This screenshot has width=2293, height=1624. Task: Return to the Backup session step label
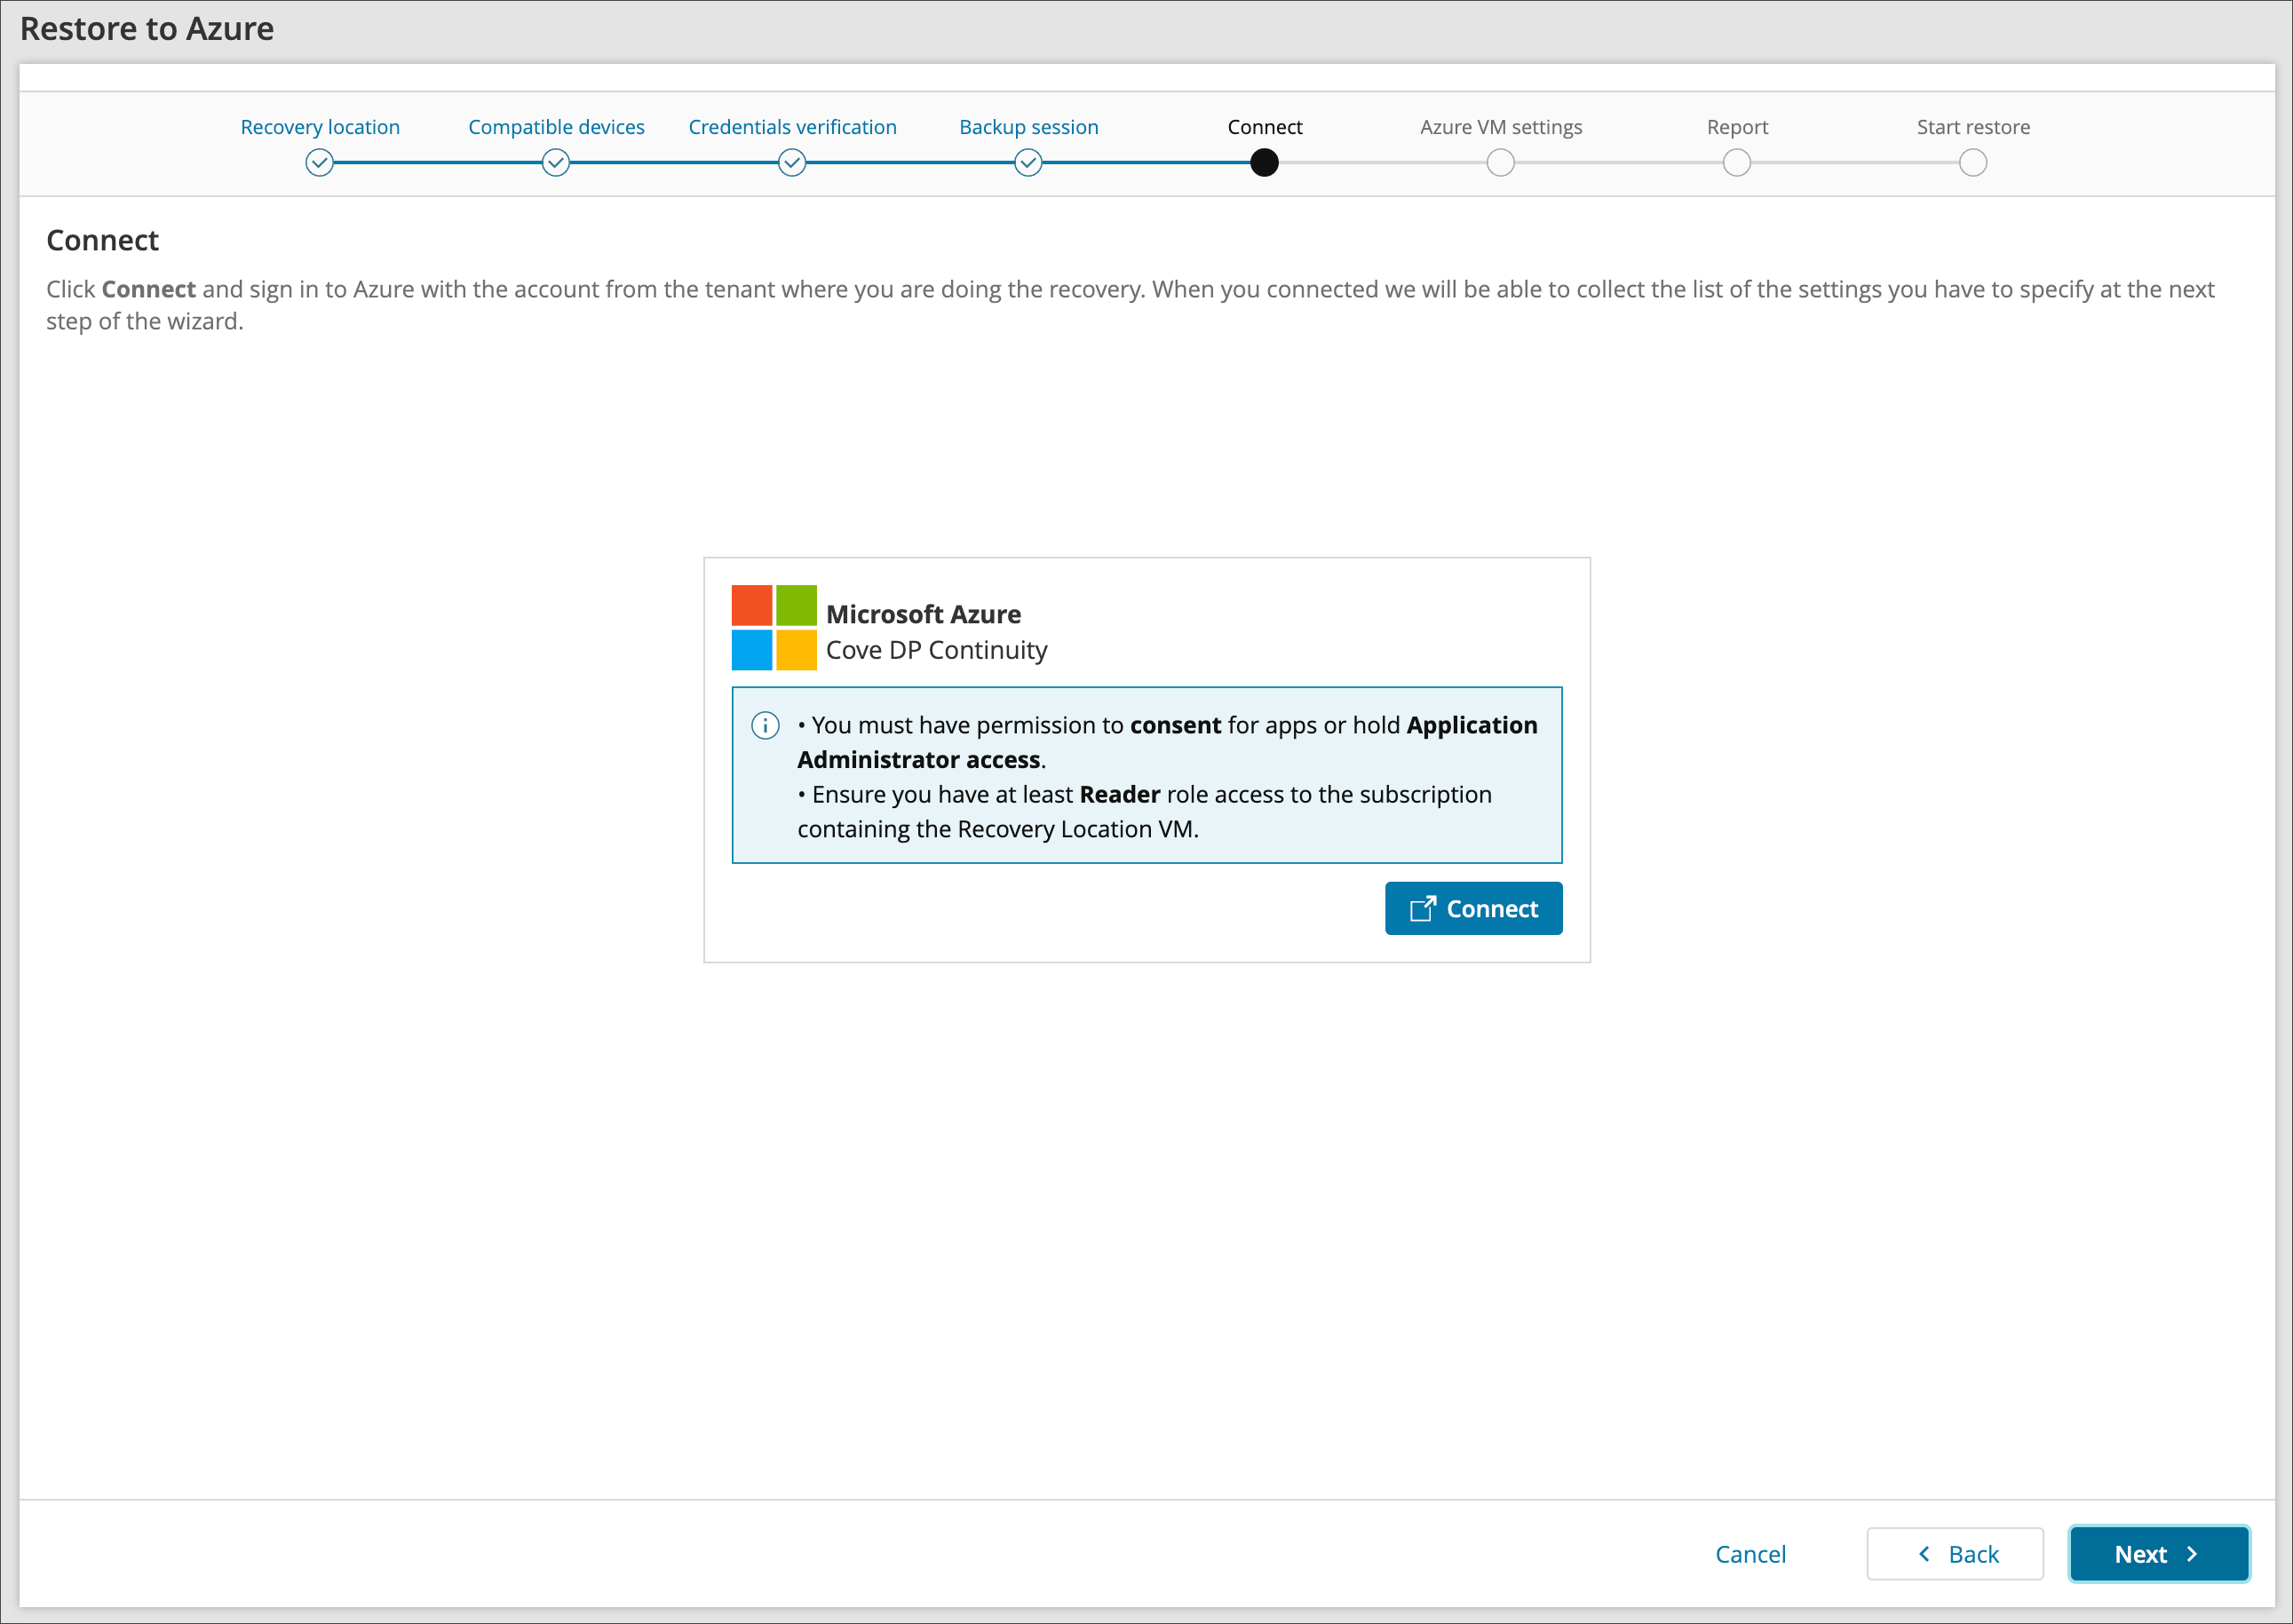1028,127
